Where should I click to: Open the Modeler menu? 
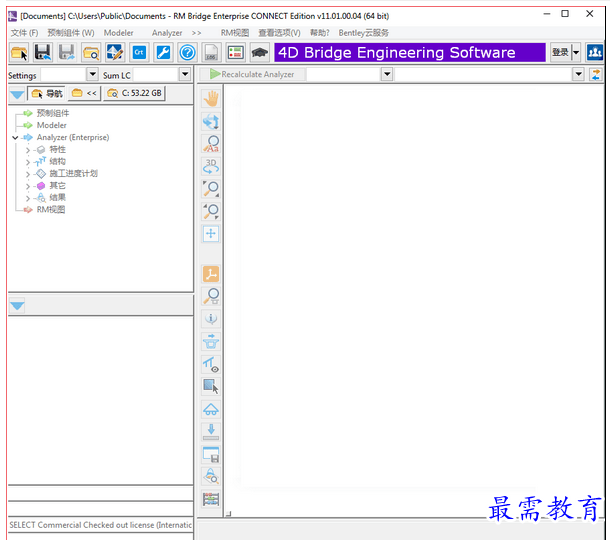pos(118,33)
